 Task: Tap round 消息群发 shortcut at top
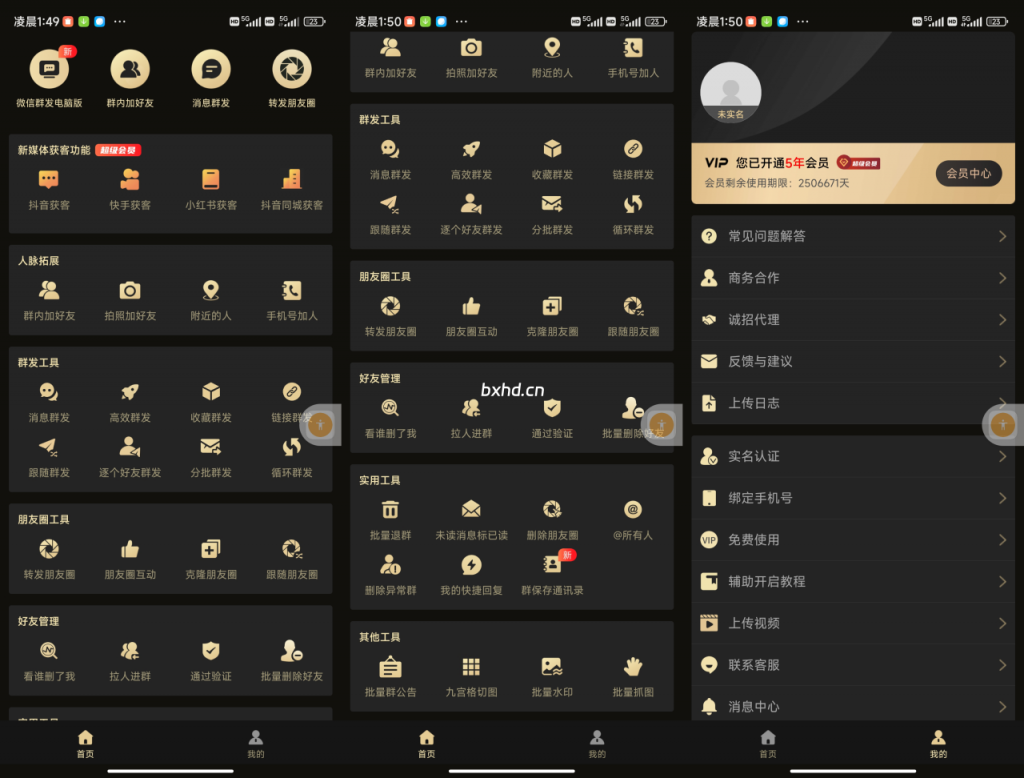coord(211,69)
